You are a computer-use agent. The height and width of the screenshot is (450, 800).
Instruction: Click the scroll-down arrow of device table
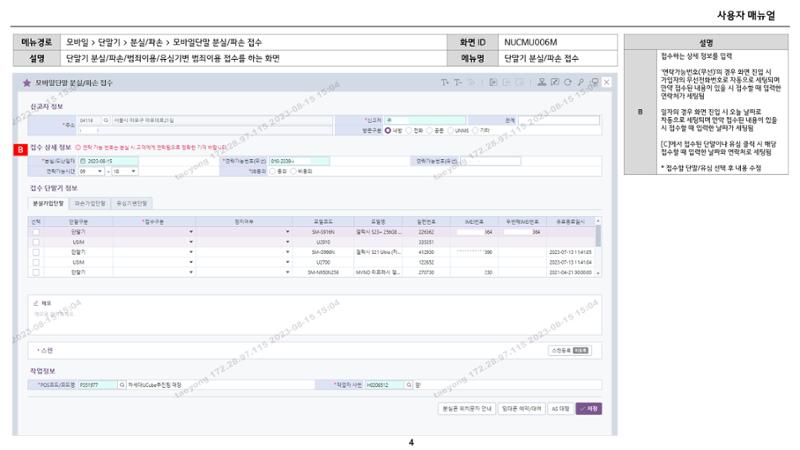click(x=598, y=274)
